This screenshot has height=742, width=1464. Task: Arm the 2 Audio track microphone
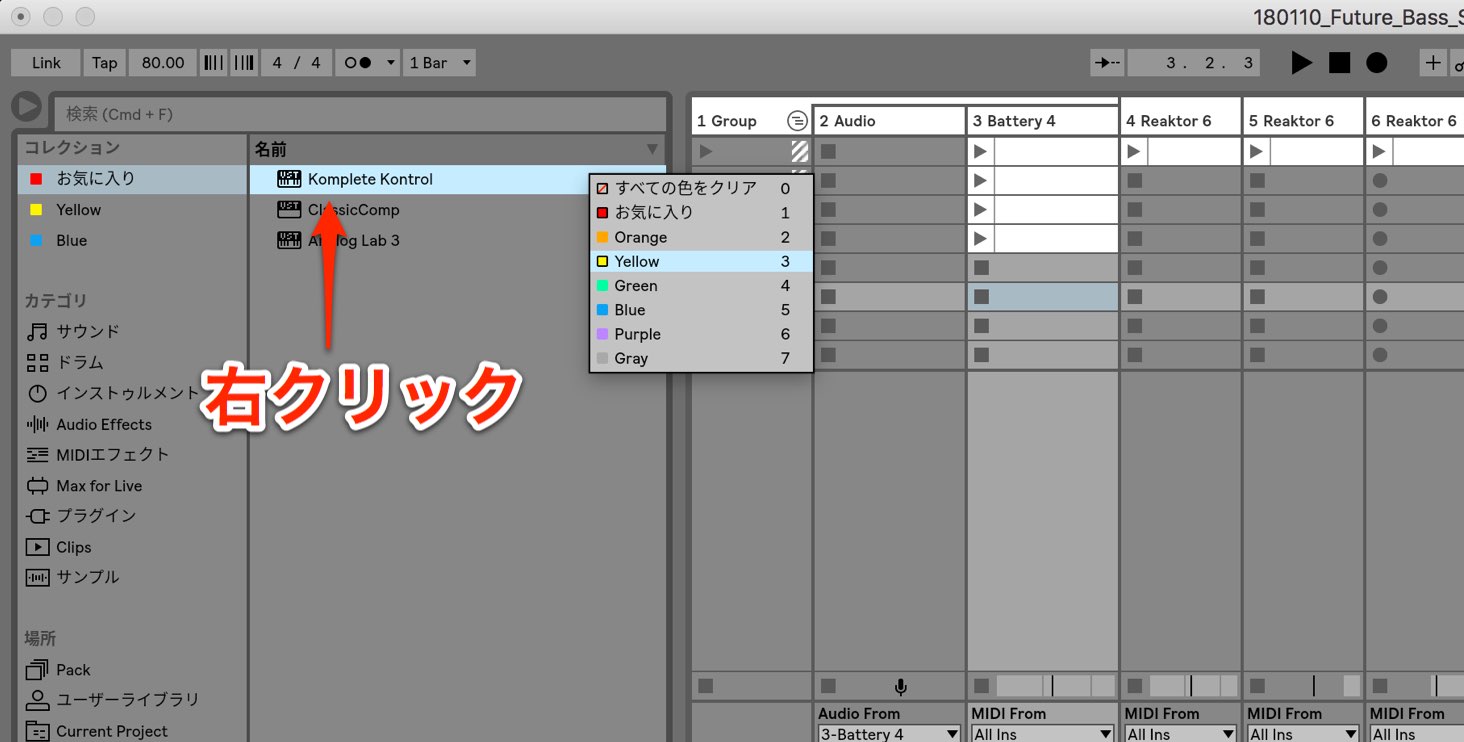click(x=900, y=686)
